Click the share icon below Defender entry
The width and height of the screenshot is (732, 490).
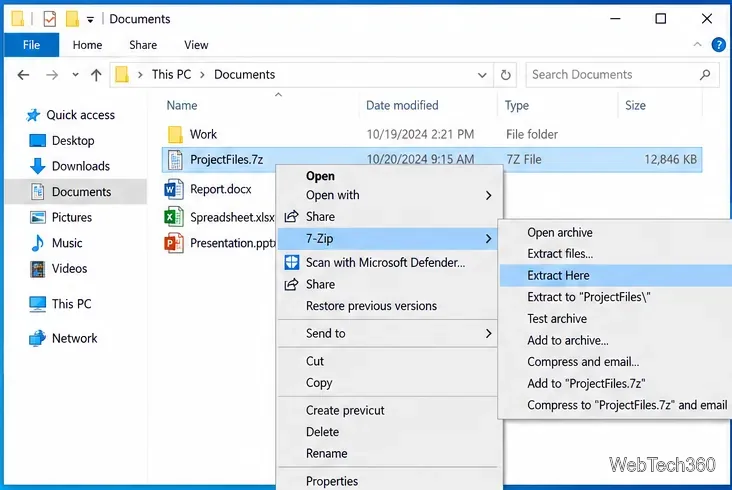coord(291,284)
